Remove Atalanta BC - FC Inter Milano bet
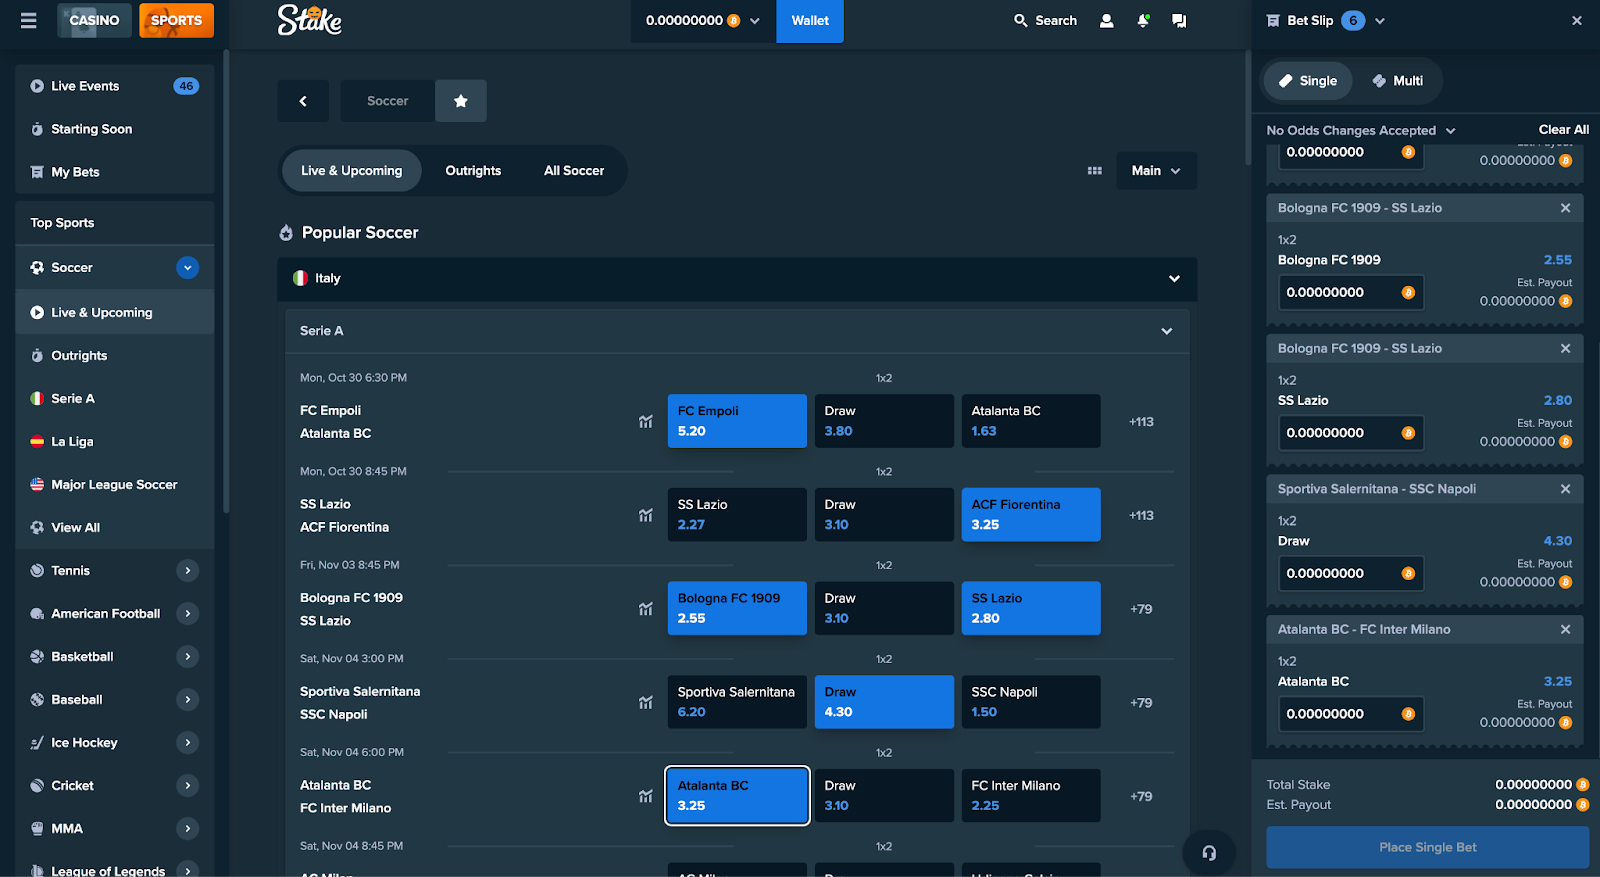The image size is (1600, 877). (x=1565, y=629)
